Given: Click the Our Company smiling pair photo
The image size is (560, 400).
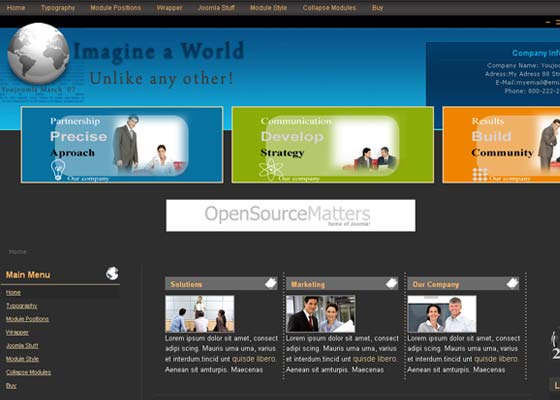Looking at the screenshot, I should tap(442, 314).
